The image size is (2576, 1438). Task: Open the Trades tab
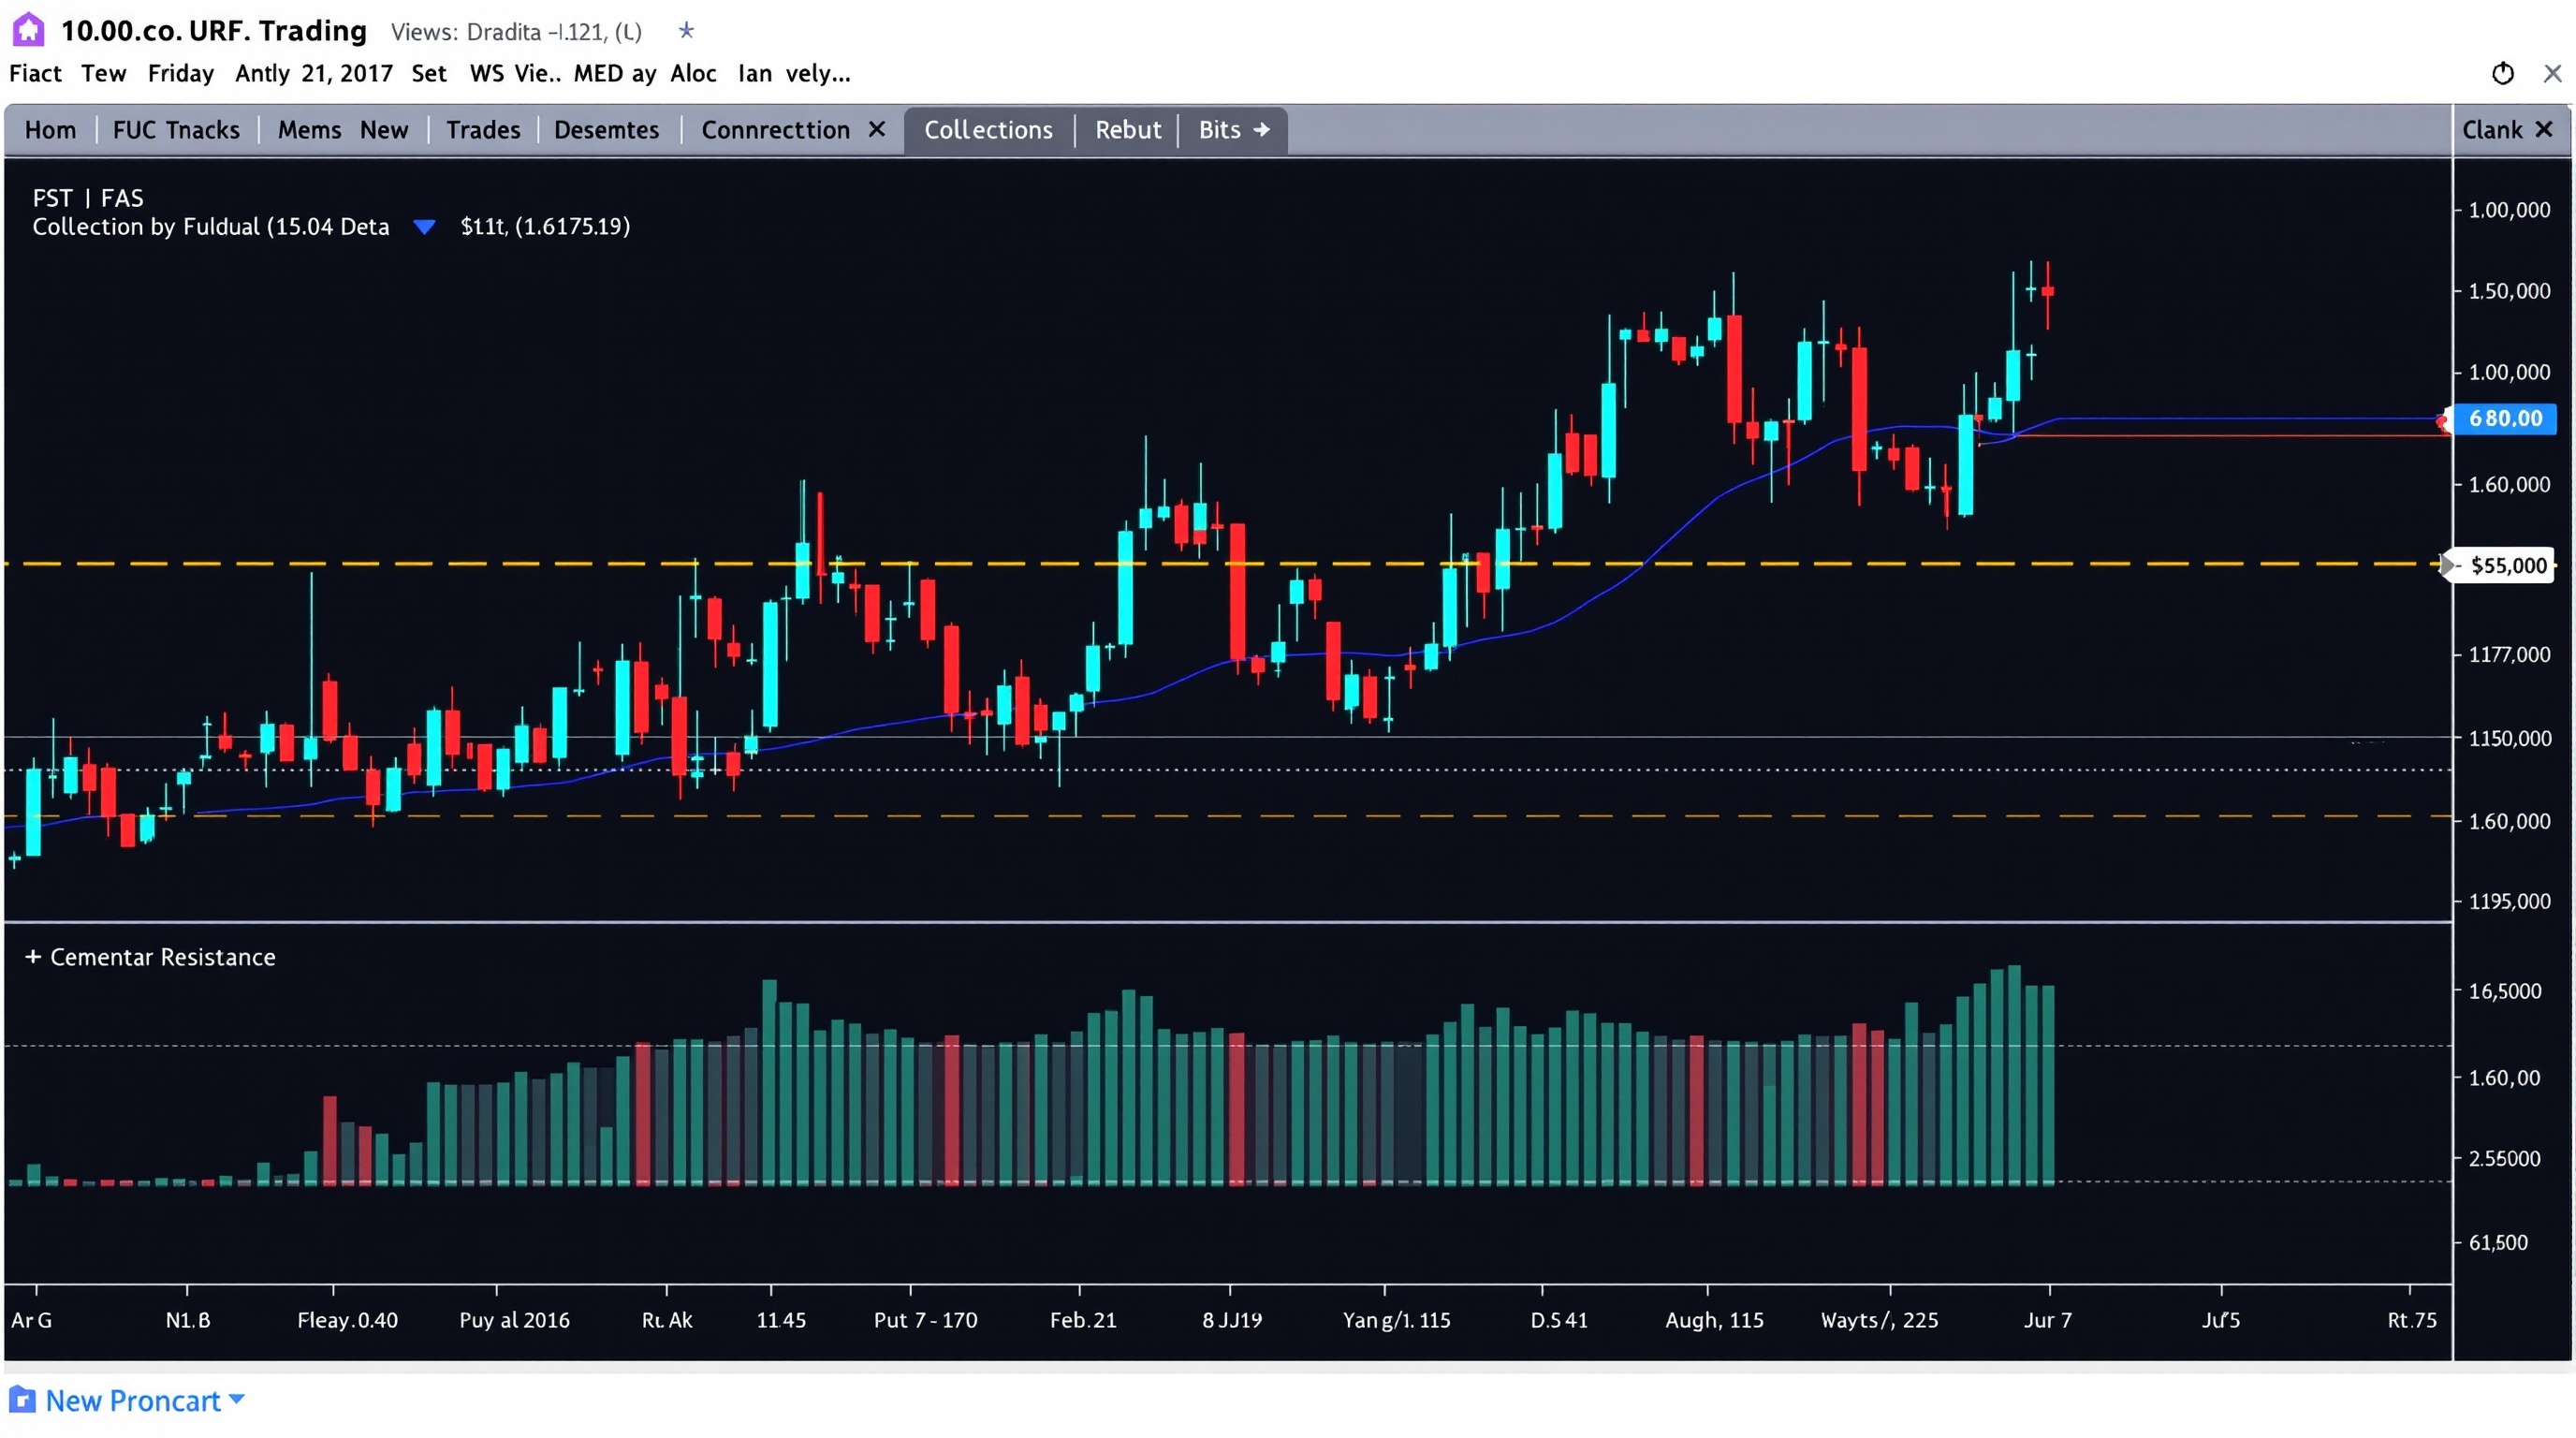pos(483,130)
